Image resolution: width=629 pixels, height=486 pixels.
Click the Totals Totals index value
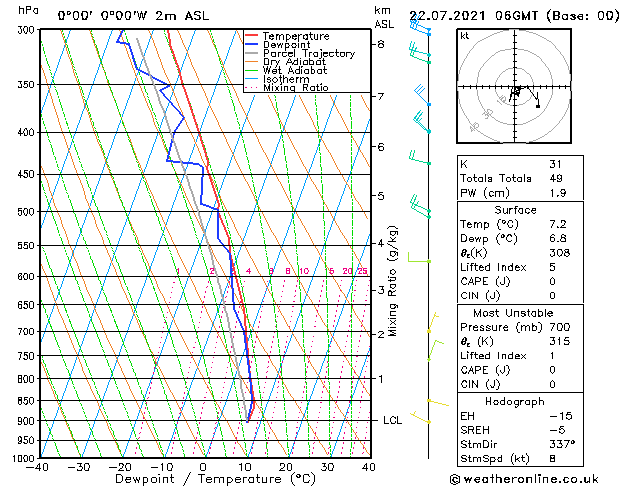point(556,178)
